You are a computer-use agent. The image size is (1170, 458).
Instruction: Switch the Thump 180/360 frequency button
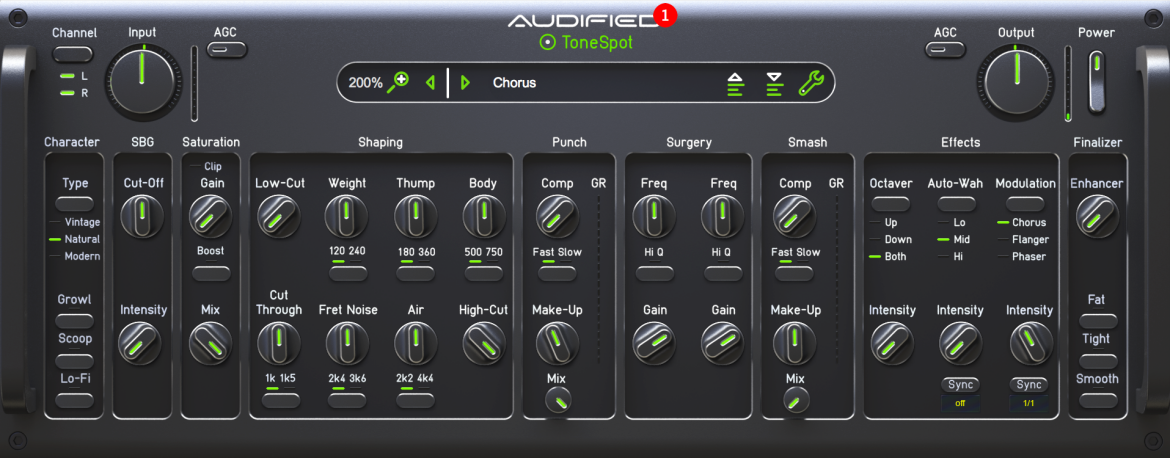pyautogui.click(x=416, y=273)
